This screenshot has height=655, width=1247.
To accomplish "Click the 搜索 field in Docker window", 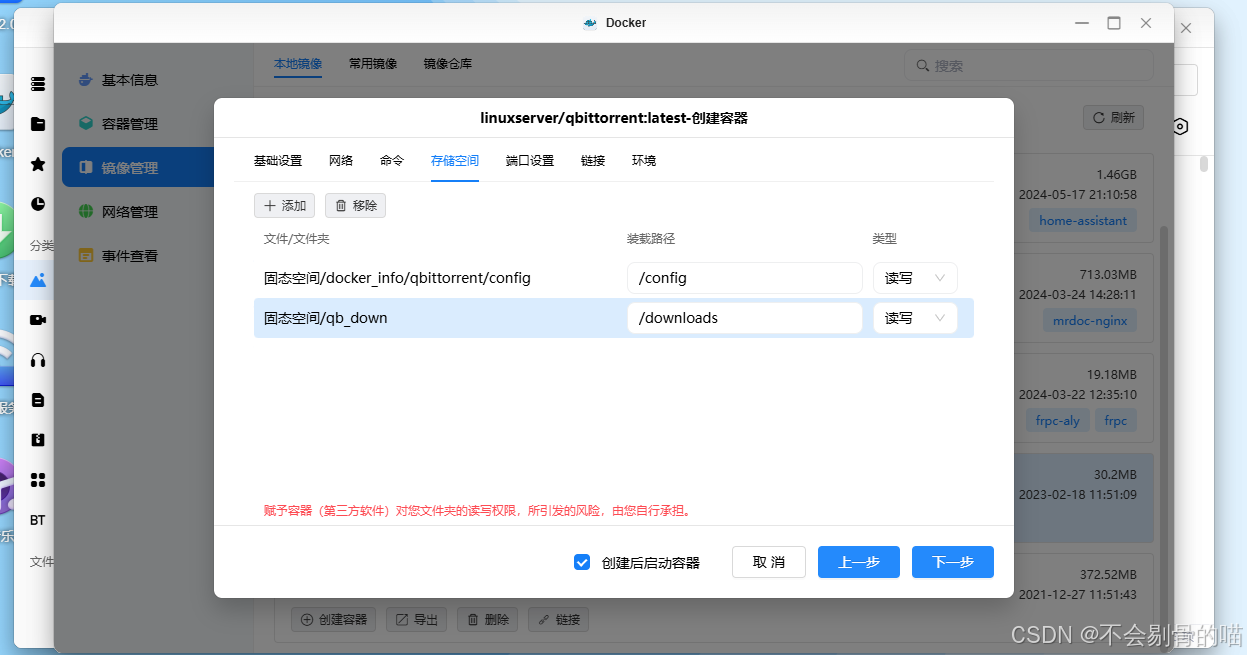I will 1029,66.
